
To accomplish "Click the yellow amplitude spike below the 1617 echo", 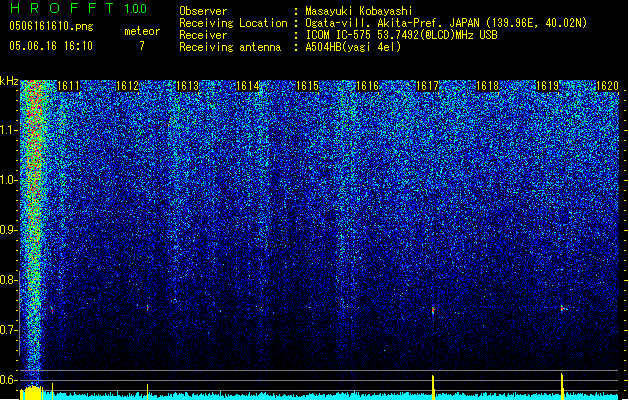I will [x=433, y=387].
